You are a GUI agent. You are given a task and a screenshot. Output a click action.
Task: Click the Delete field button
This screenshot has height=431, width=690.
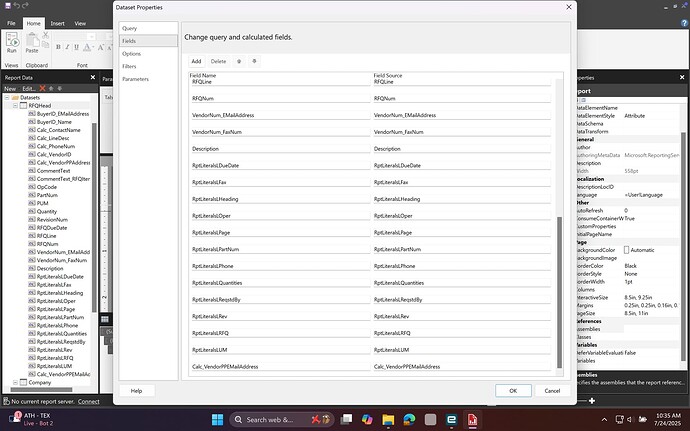tap(218, 61)
